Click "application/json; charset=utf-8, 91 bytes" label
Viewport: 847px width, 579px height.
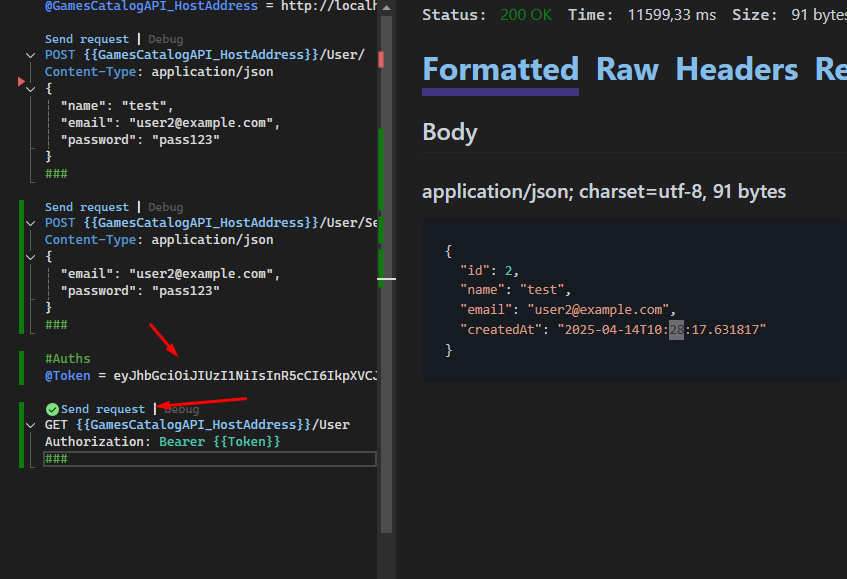[x=604, y=191]
